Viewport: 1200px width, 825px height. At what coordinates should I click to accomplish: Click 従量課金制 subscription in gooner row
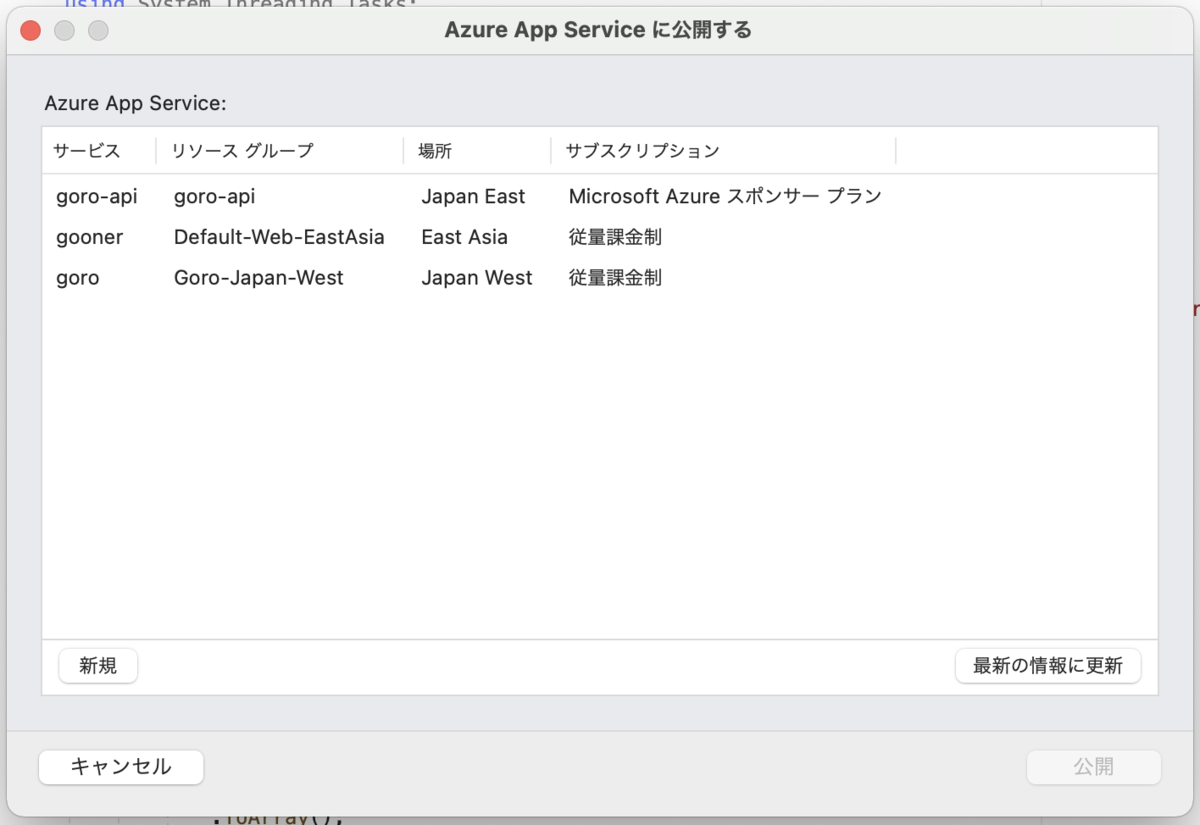click(x=615, y=237)
